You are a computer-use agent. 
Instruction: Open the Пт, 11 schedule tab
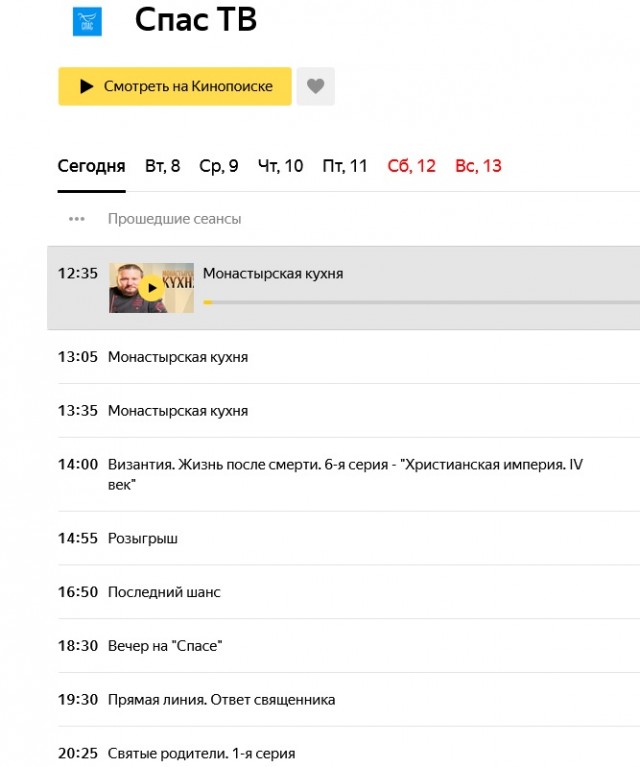(x=345, y=166)
